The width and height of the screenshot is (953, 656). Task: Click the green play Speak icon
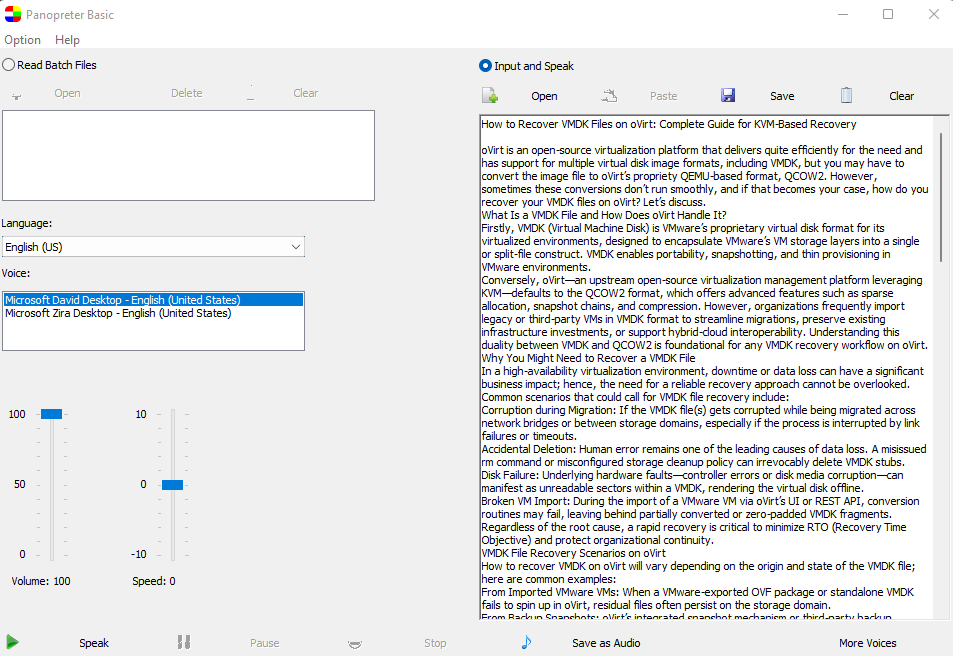click(x=12, y=642)
